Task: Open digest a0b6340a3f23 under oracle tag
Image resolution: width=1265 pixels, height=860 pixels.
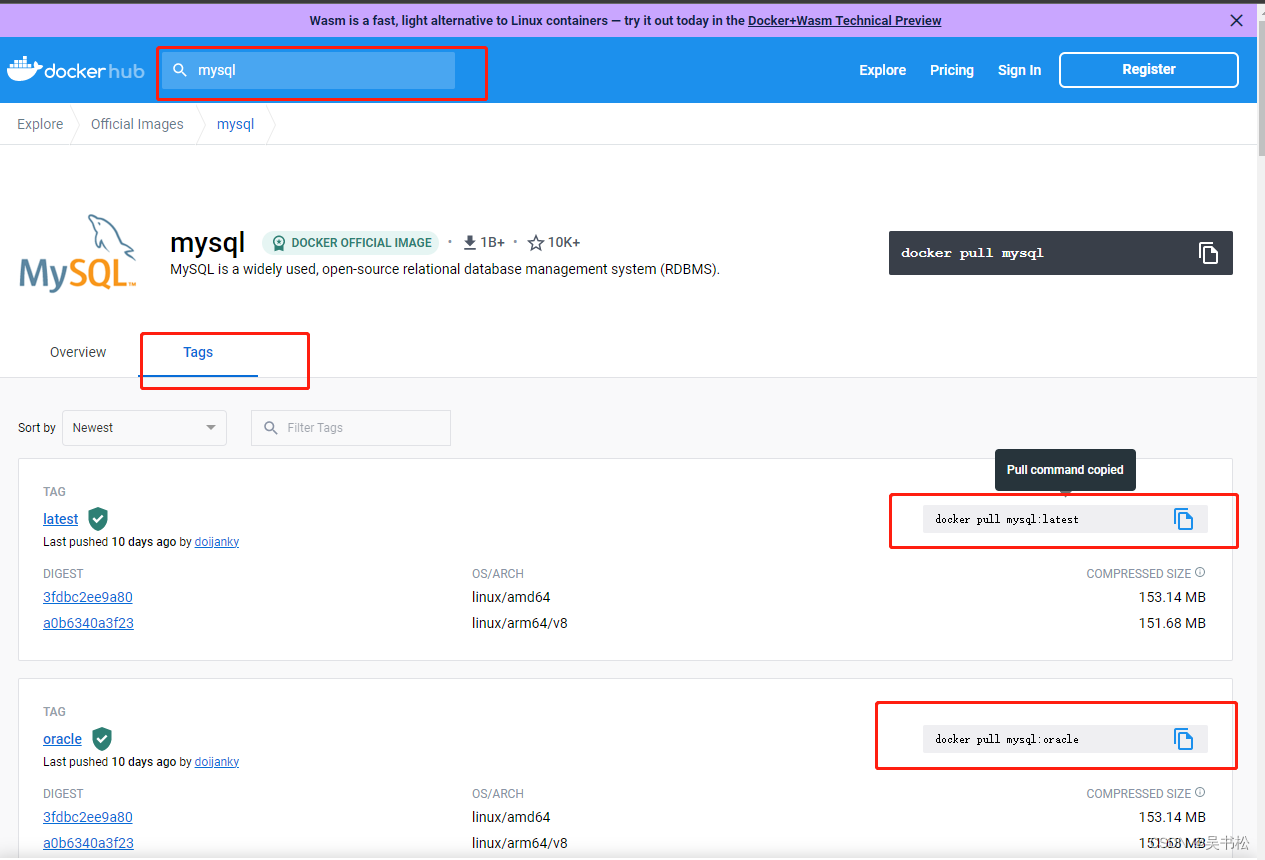Action: pos(88,843)
